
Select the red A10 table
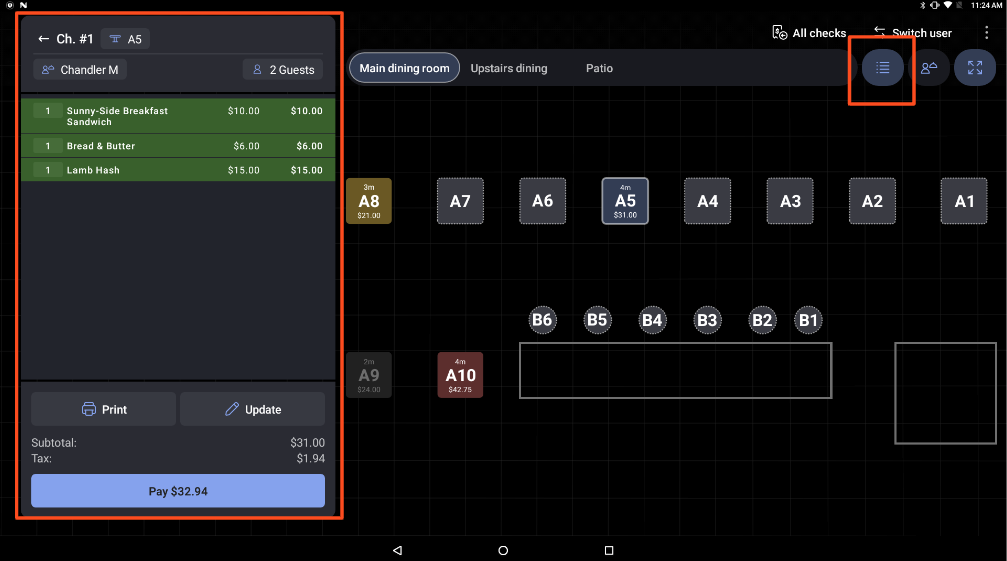(x=460, y=375)
